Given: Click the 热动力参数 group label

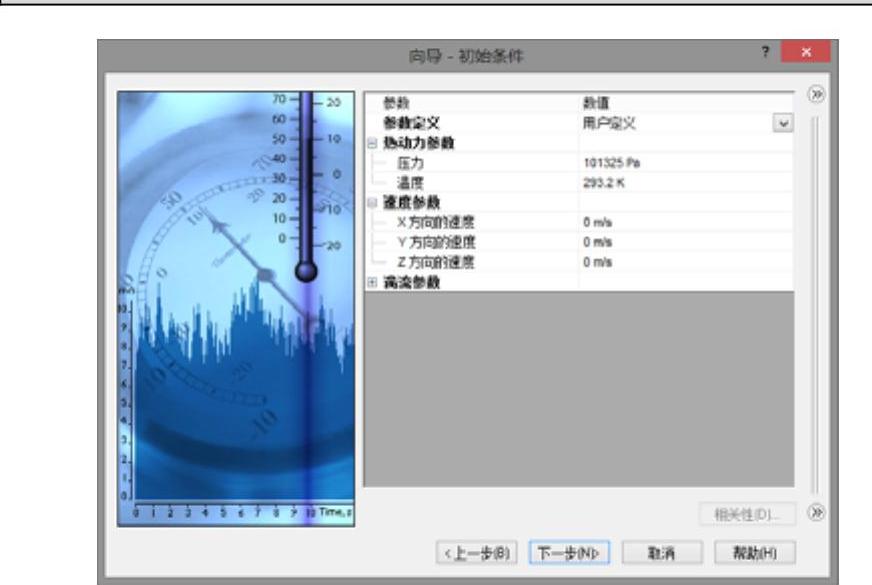Looking at the screenshot, I should coord(418,143).
